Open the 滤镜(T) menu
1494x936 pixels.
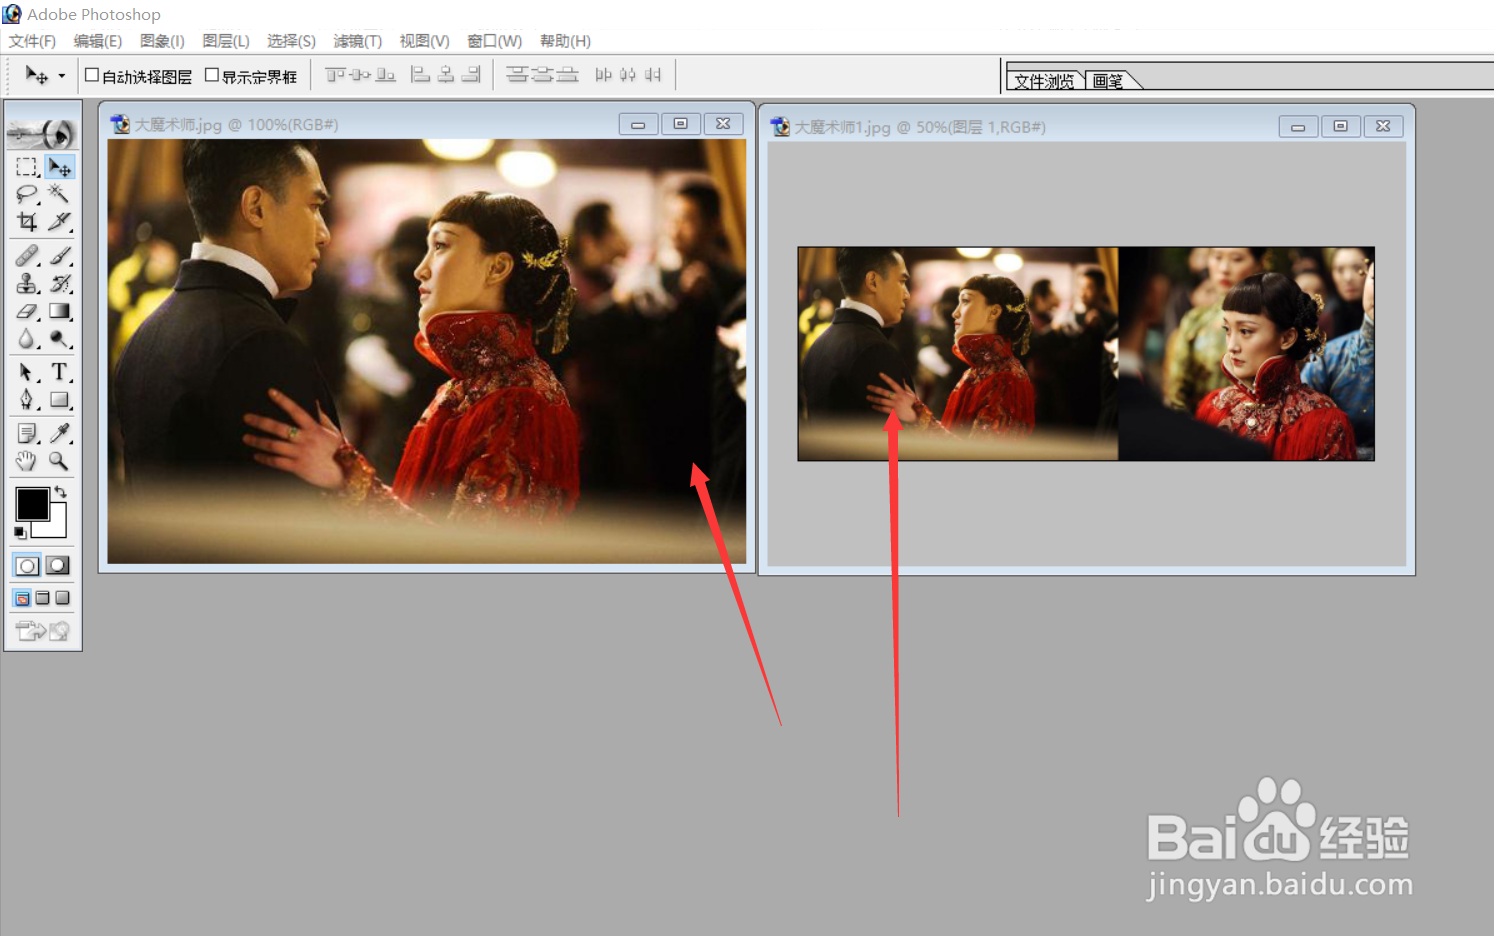pyautogui.click(x=357, y=41)
